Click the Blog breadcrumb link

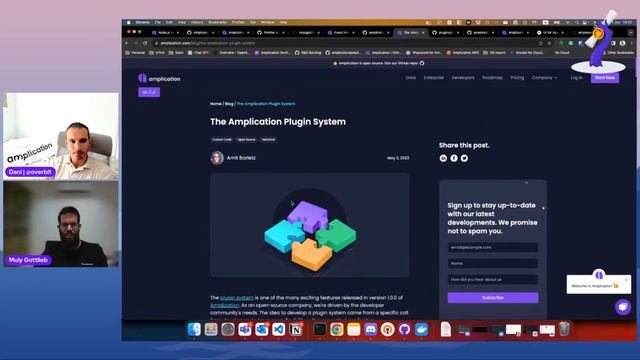click(x=229, y=104)
